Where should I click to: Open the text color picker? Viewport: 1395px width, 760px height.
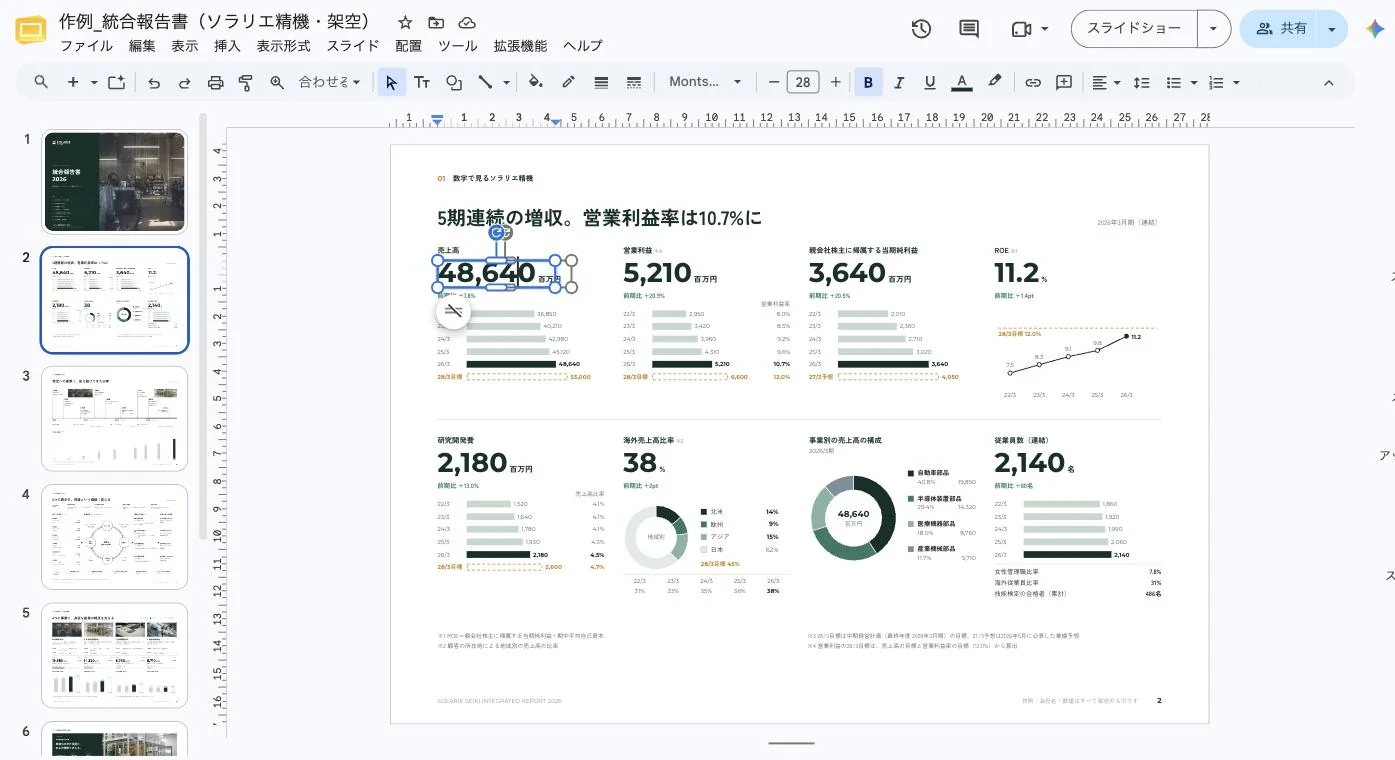click(x=962, y=82)
